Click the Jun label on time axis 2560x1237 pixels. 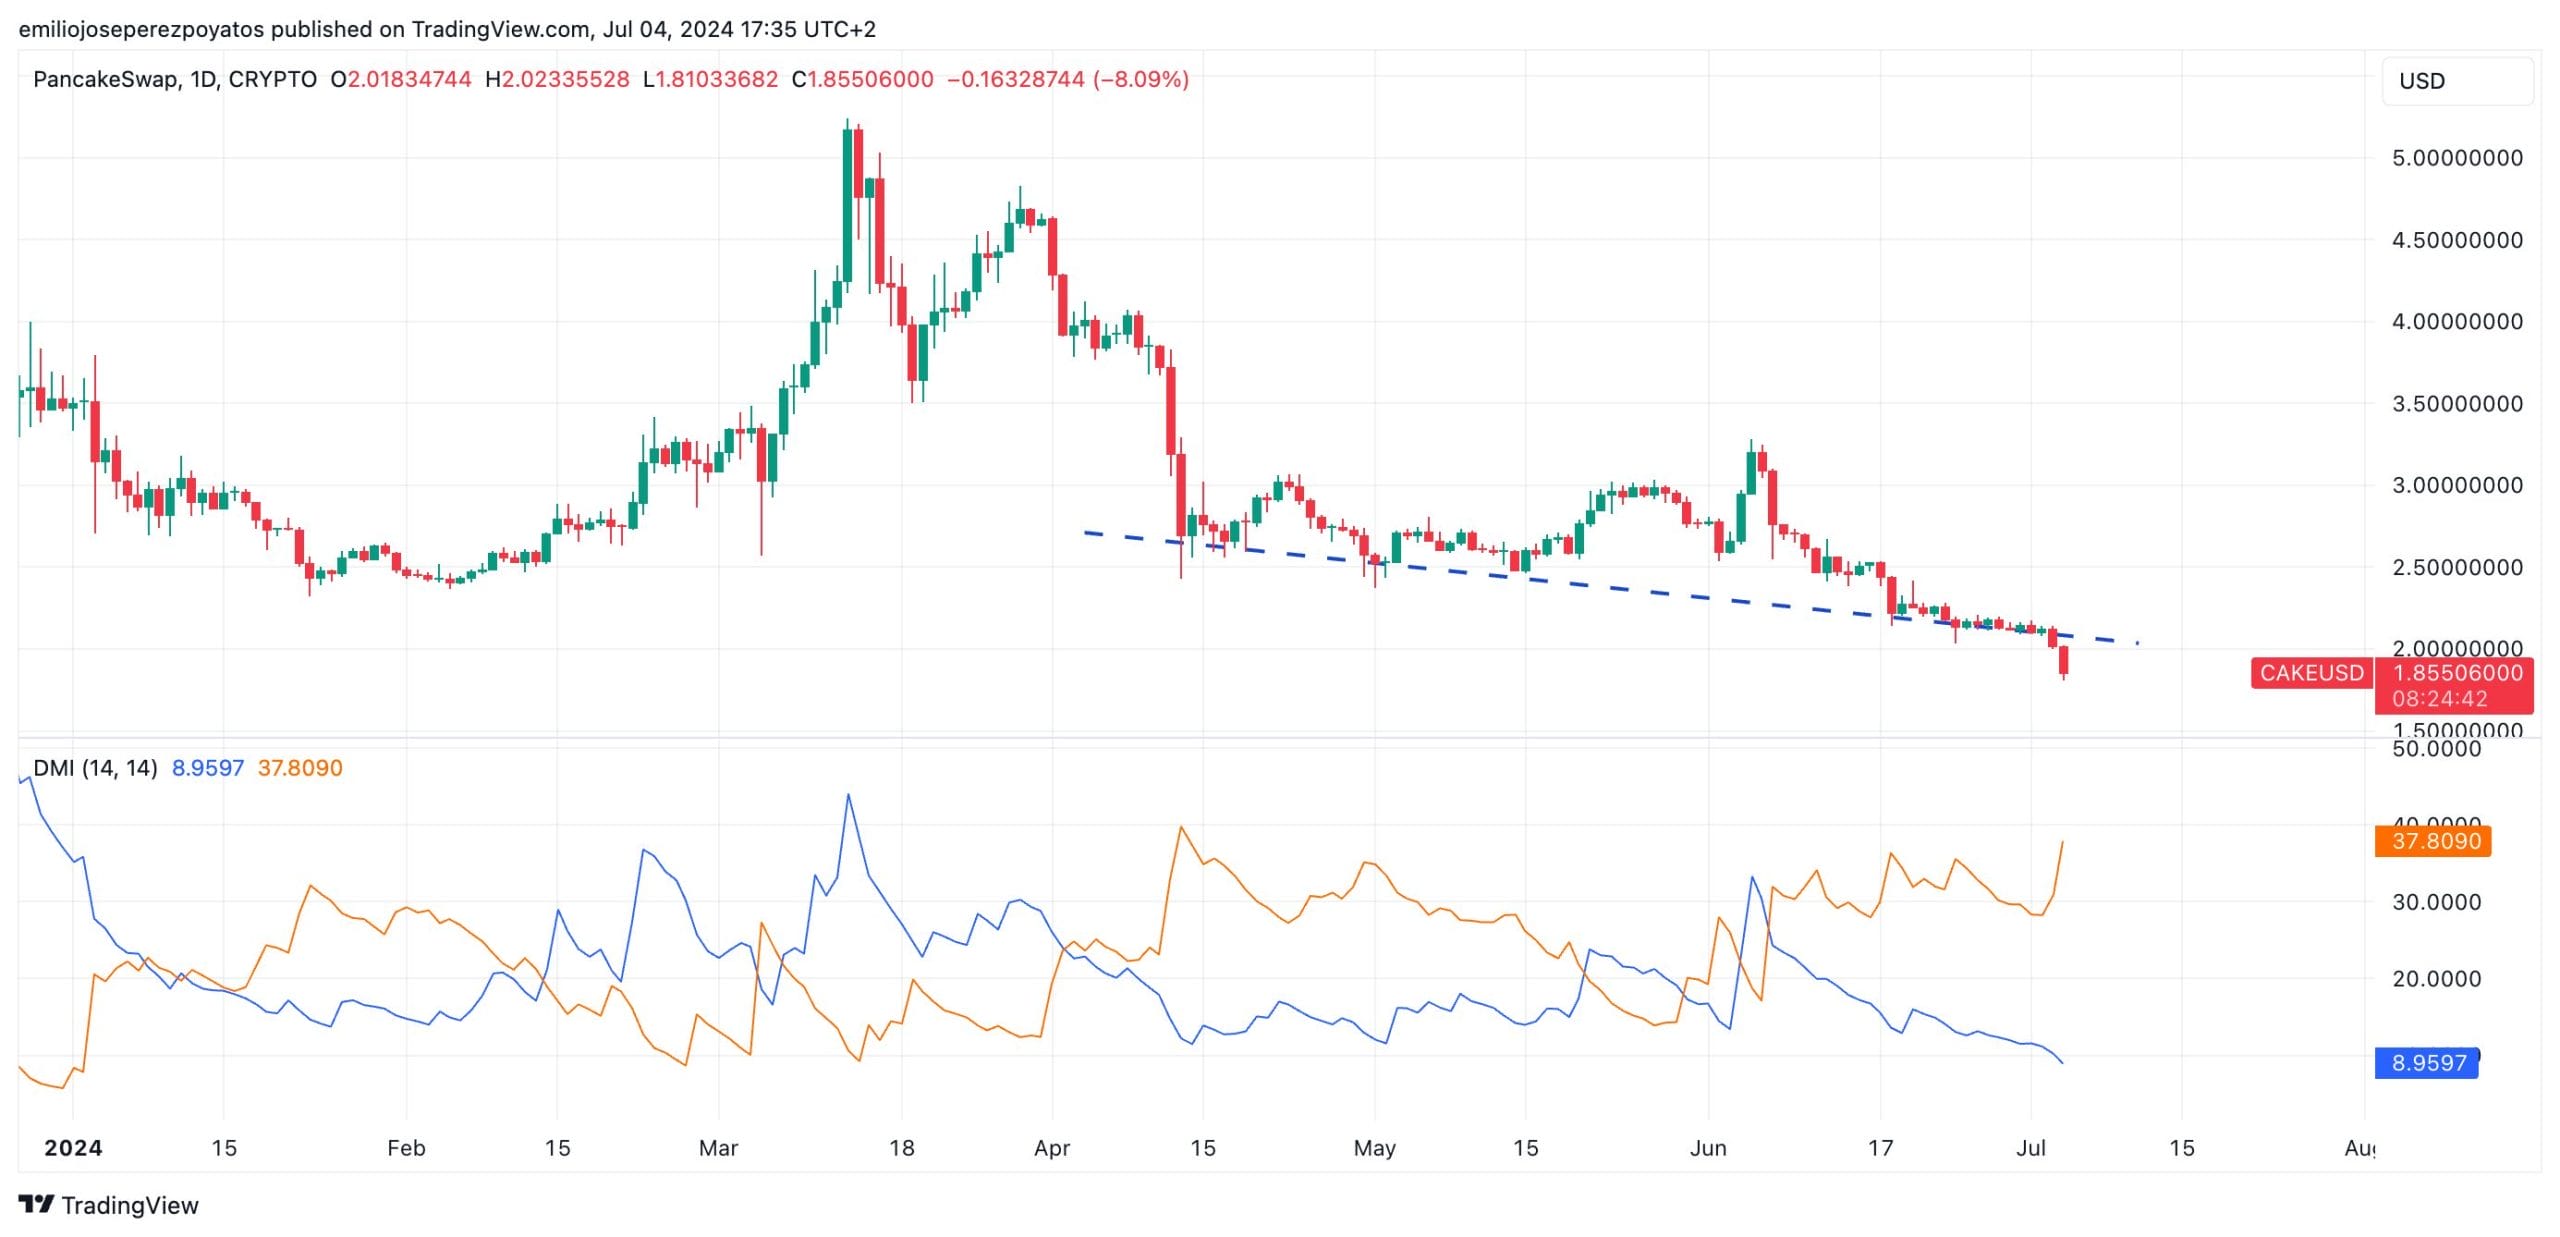click(1707, 1148)
